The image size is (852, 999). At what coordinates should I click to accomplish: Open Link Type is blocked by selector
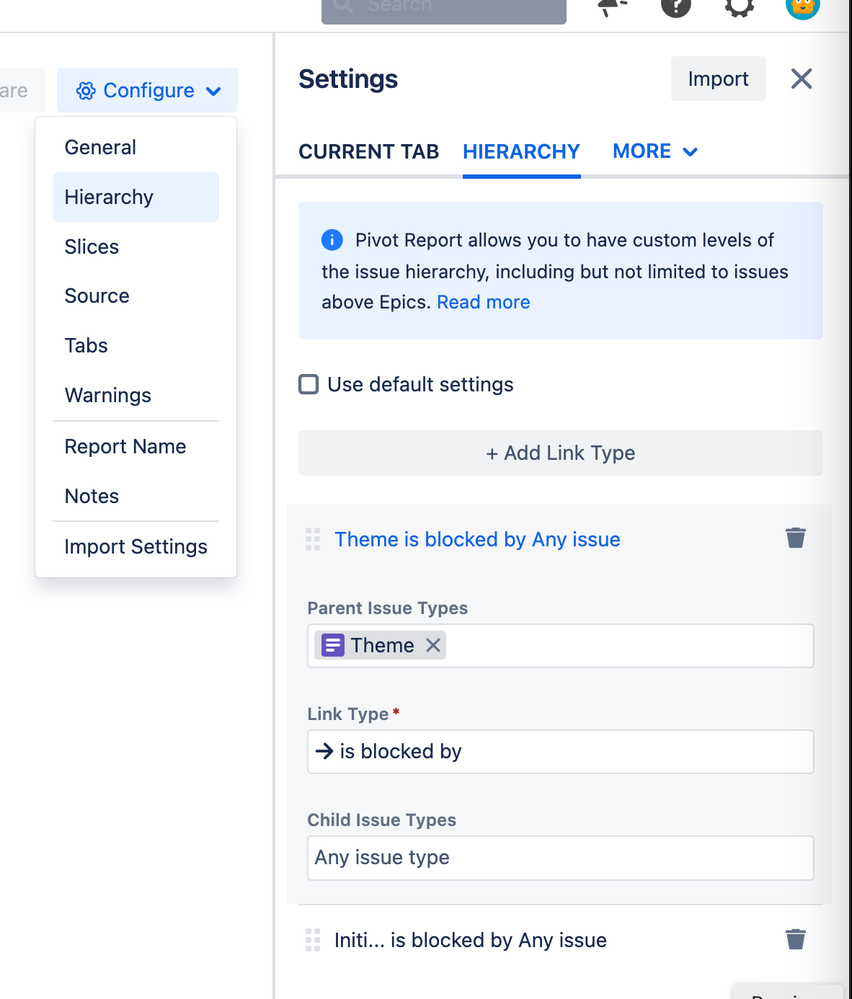click(561, 752)
